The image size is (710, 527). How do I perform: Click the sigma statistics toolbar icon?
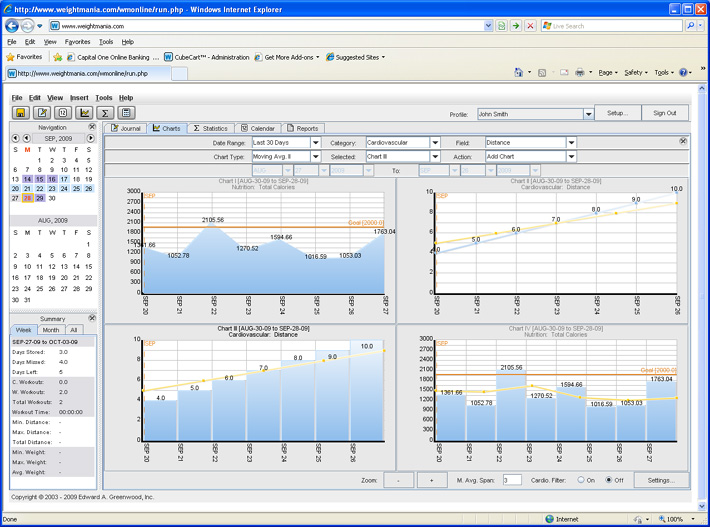pyautogui.click(x=105, y=113)
